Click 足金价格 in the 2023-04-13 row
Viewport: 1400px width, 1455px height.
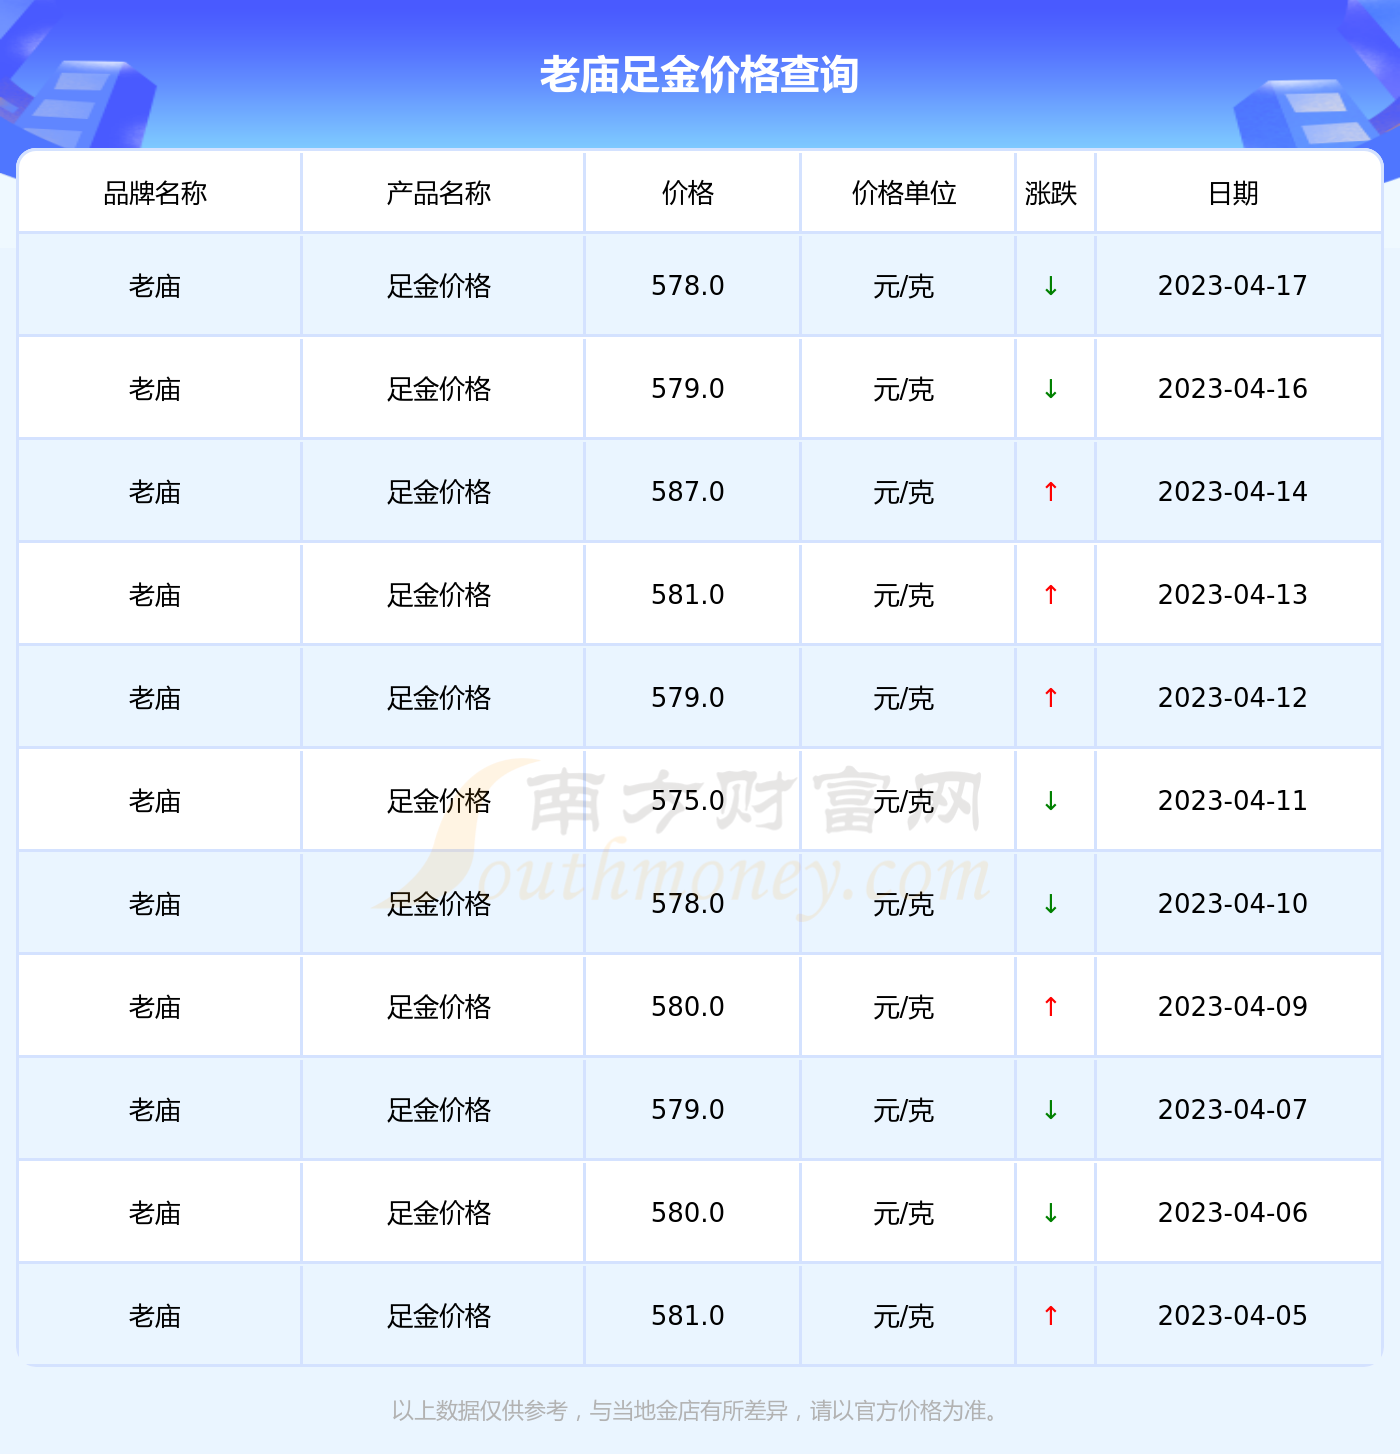click(439, 596)
